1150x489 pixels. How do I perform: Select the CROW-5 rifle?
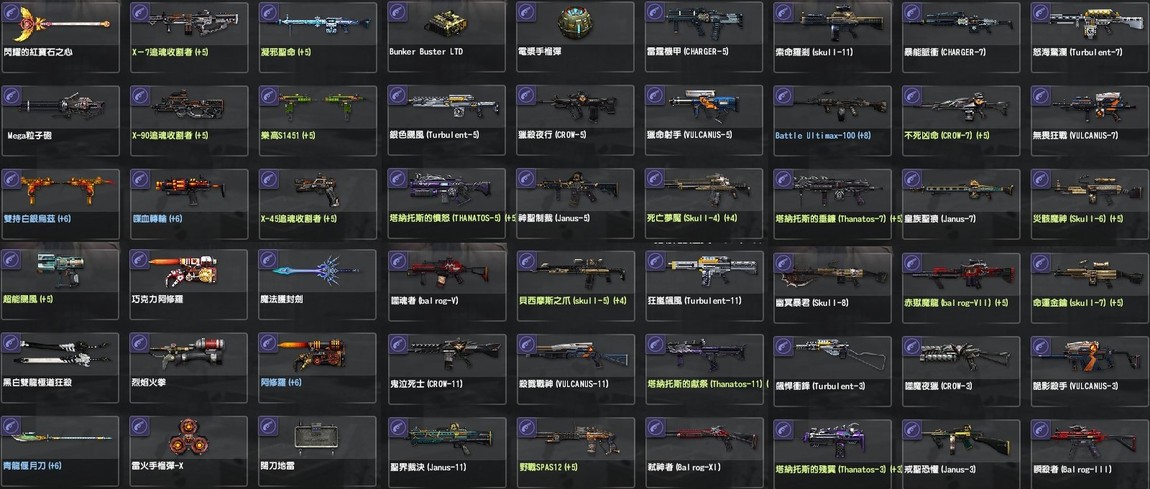pyautogui.click(x=575, y=120)
